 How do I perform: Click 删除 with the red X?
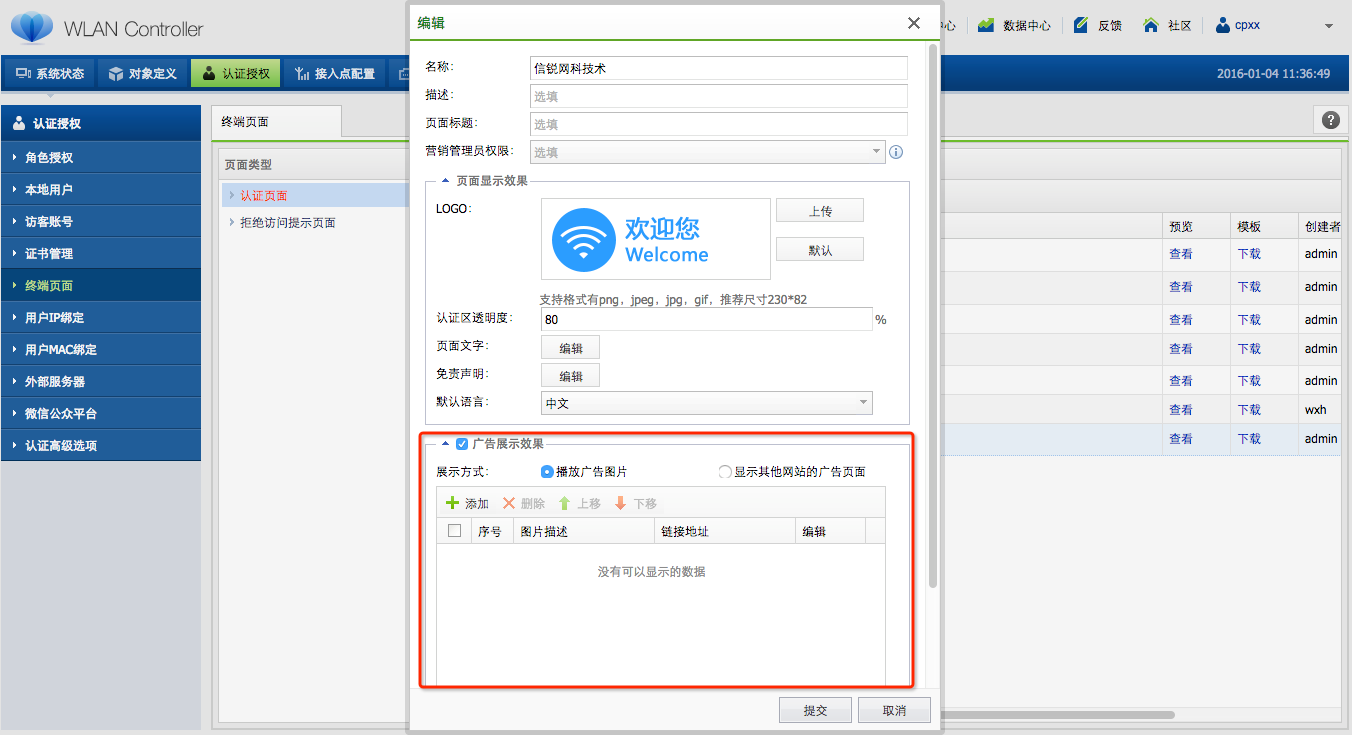click(524, 503)
